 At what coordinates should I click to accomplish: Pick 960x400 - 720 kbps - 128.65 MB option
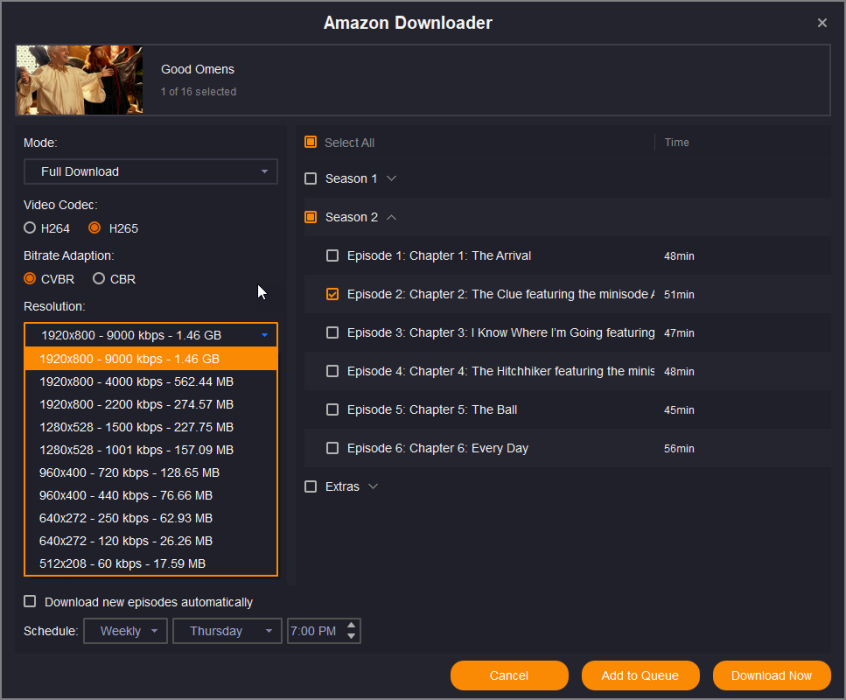point(151,473)
